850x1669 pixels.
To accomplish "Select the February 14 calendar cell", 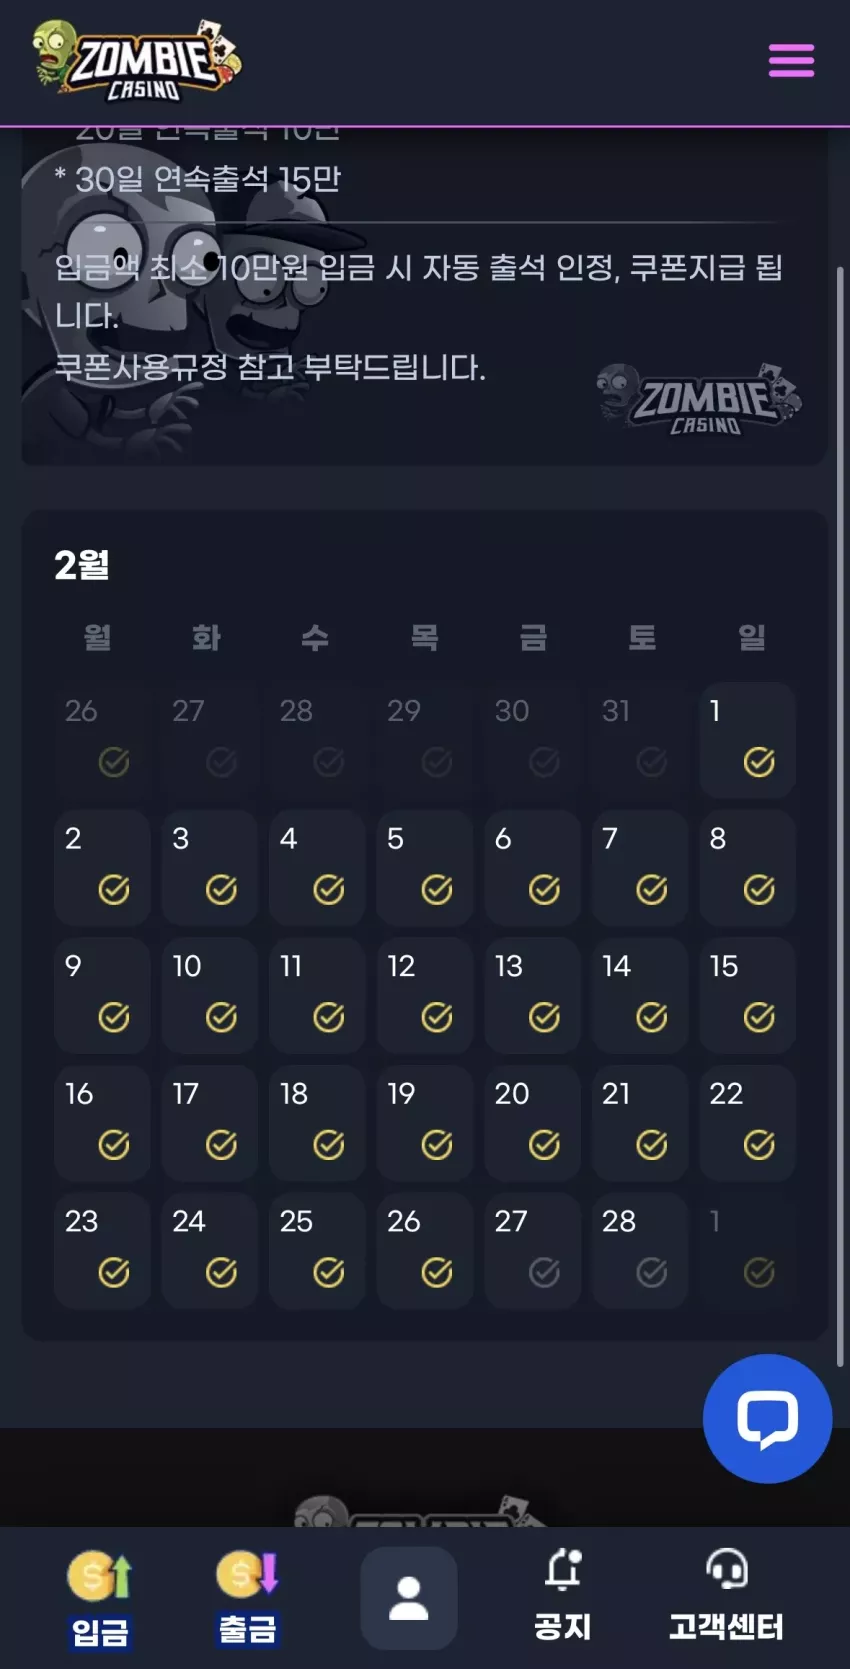I will (640, 995).
